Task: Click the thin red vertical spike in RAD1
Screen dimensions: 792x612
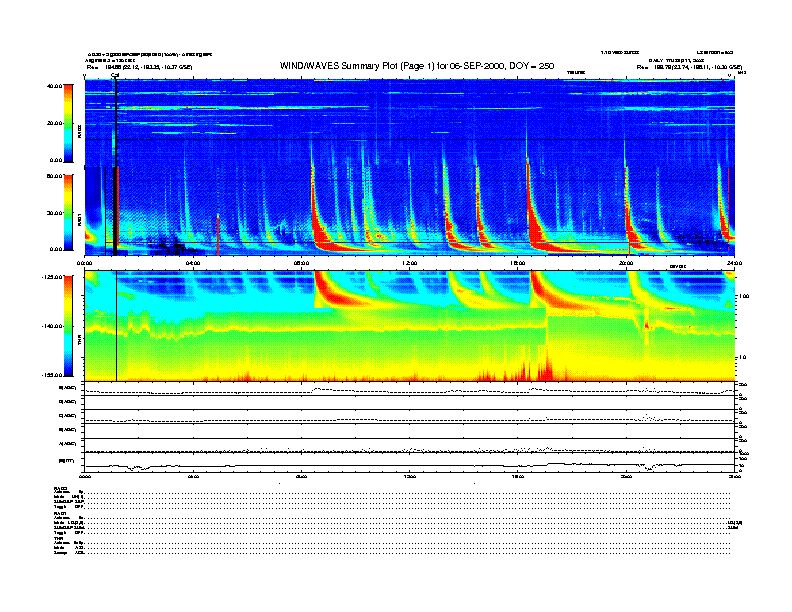Action: tap(218, 235)
